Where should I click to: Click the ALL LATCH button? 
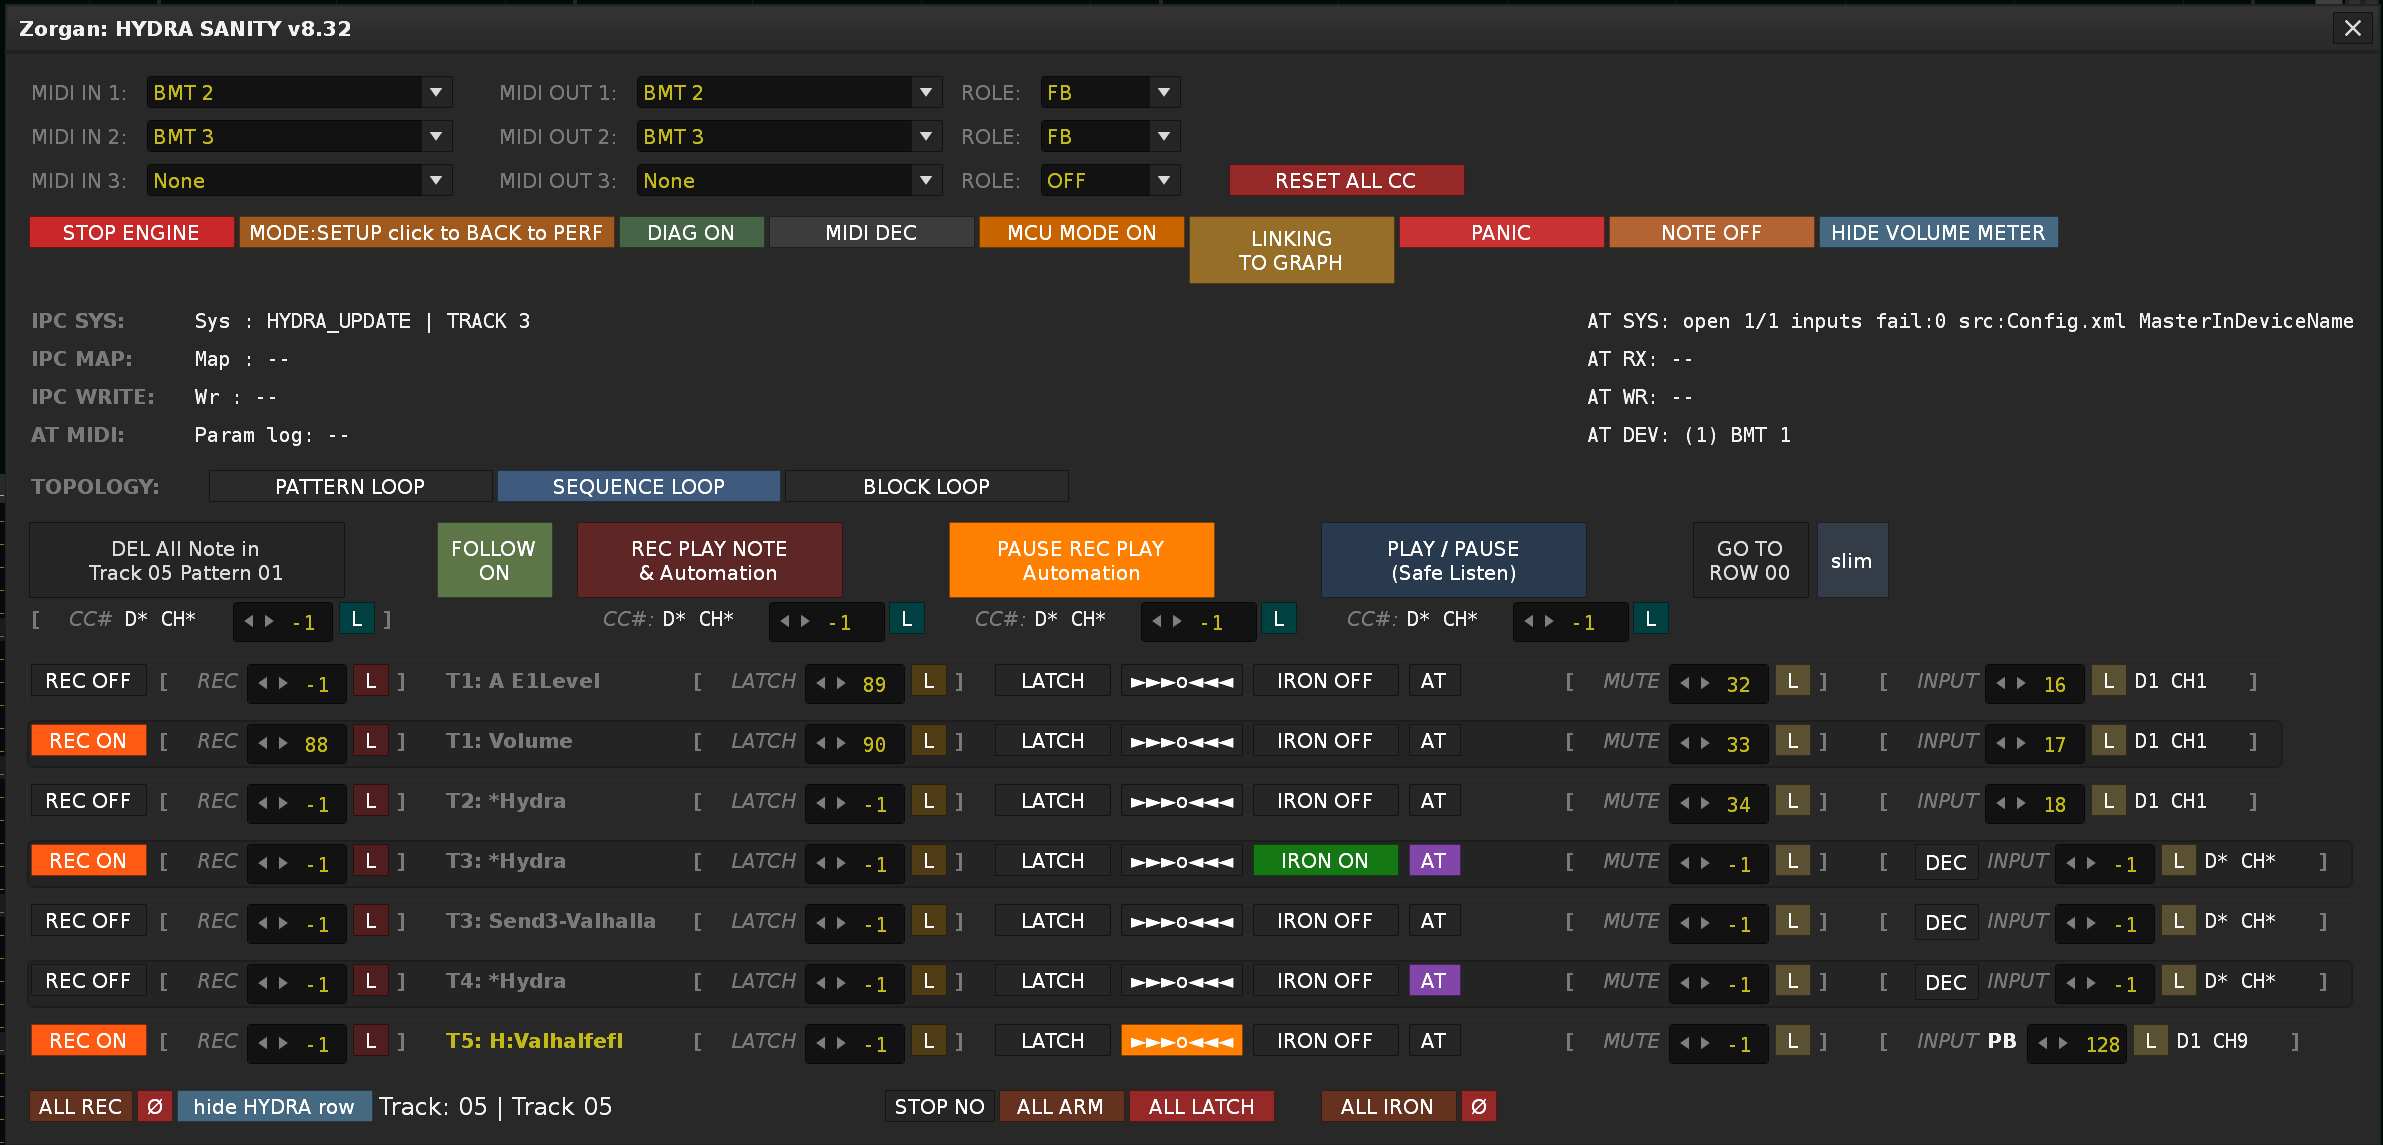pos(1201,1106)
